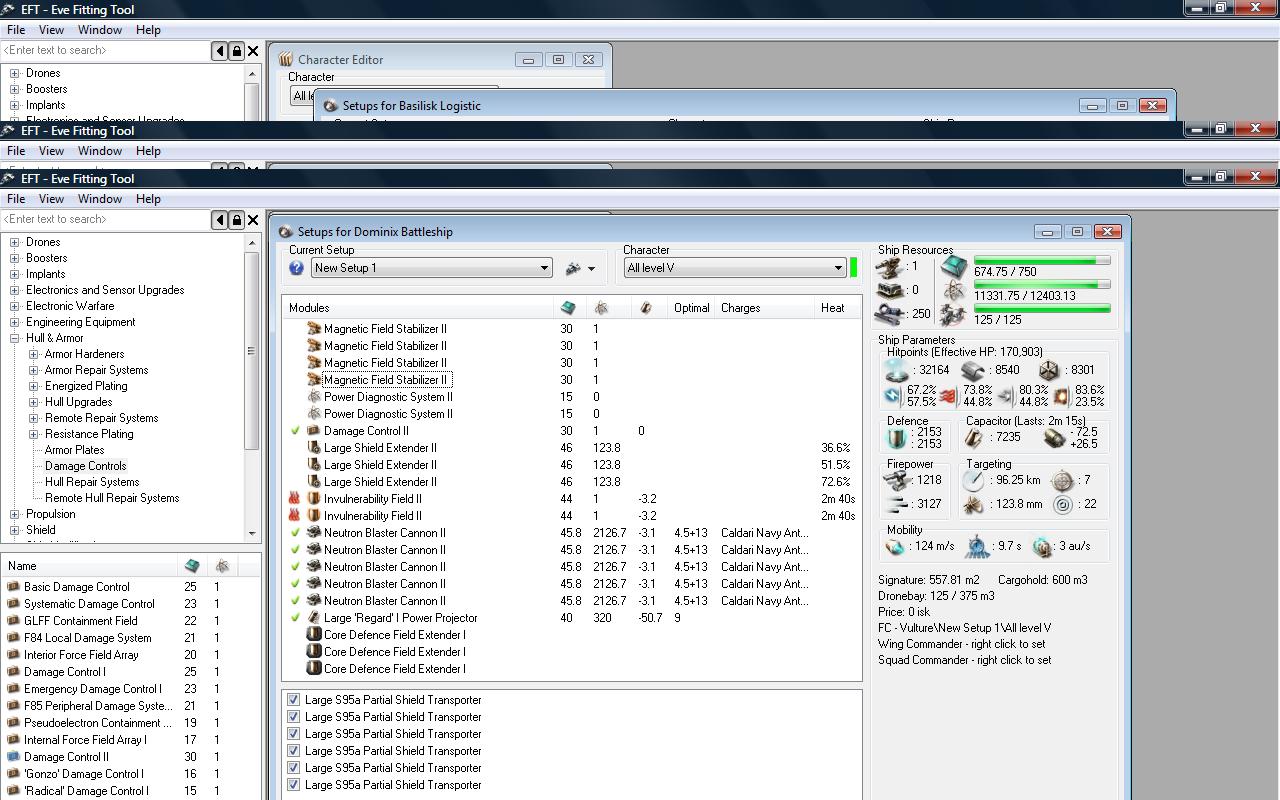The image size is (1280, 800).
Task: Click the EM resistance icon showing 67.2%
Action: point(894,396)
